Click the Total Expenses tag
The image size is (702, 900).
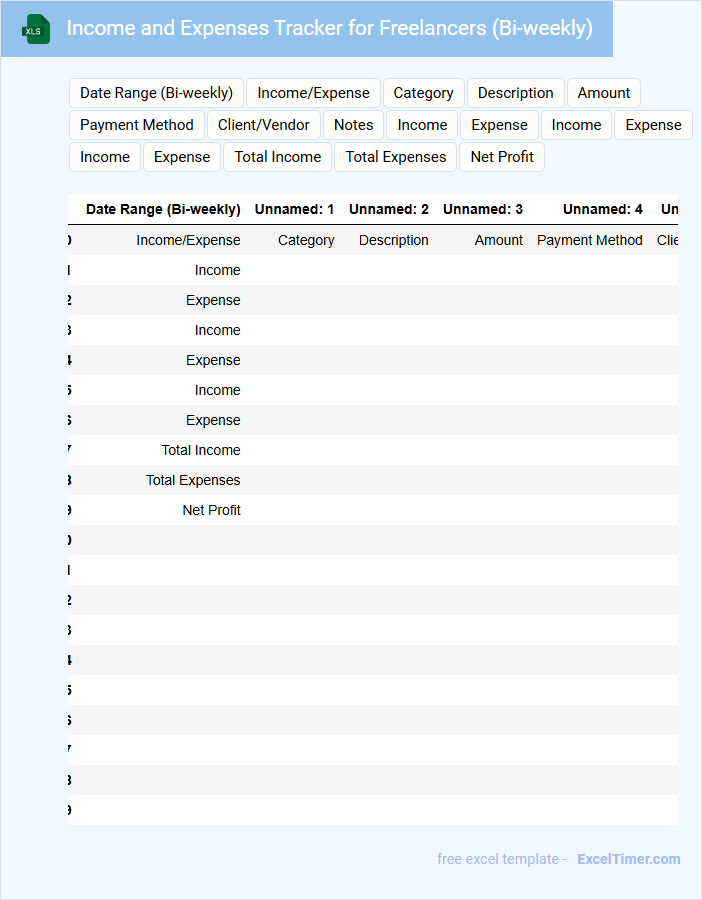396,157
